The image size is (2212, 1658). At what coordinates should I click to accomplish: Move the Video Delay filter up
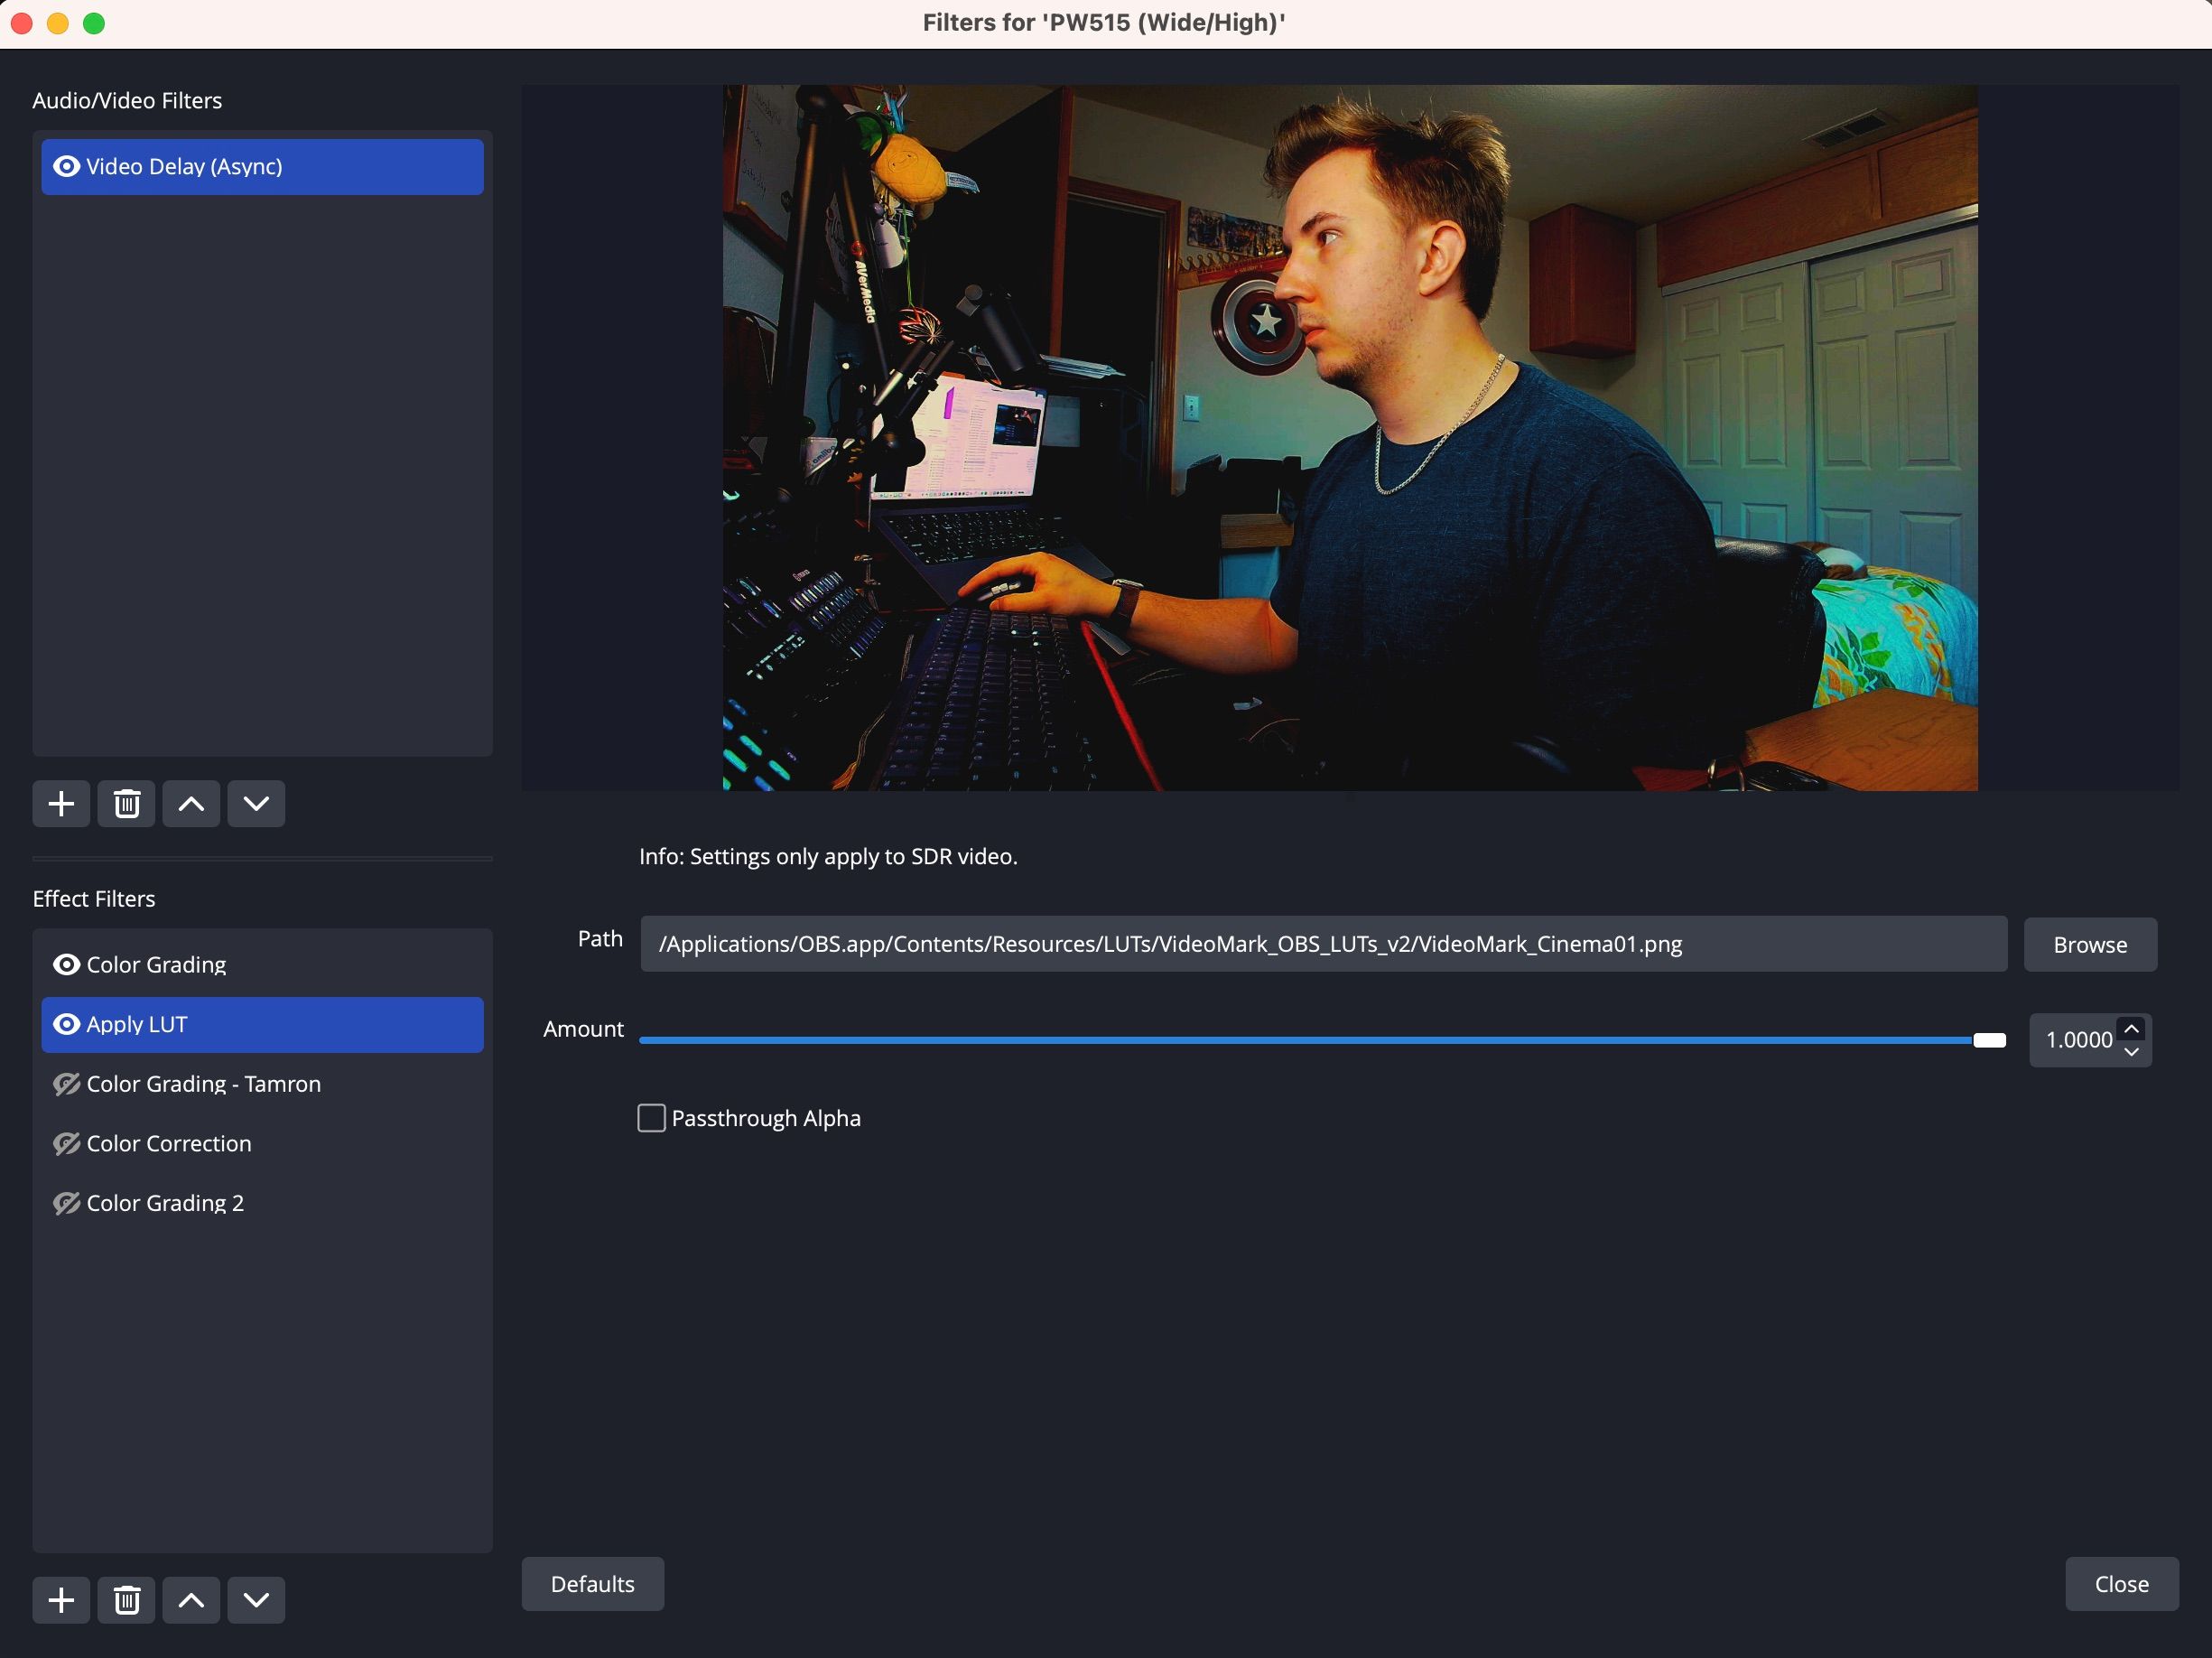click(x=191, y=803)
